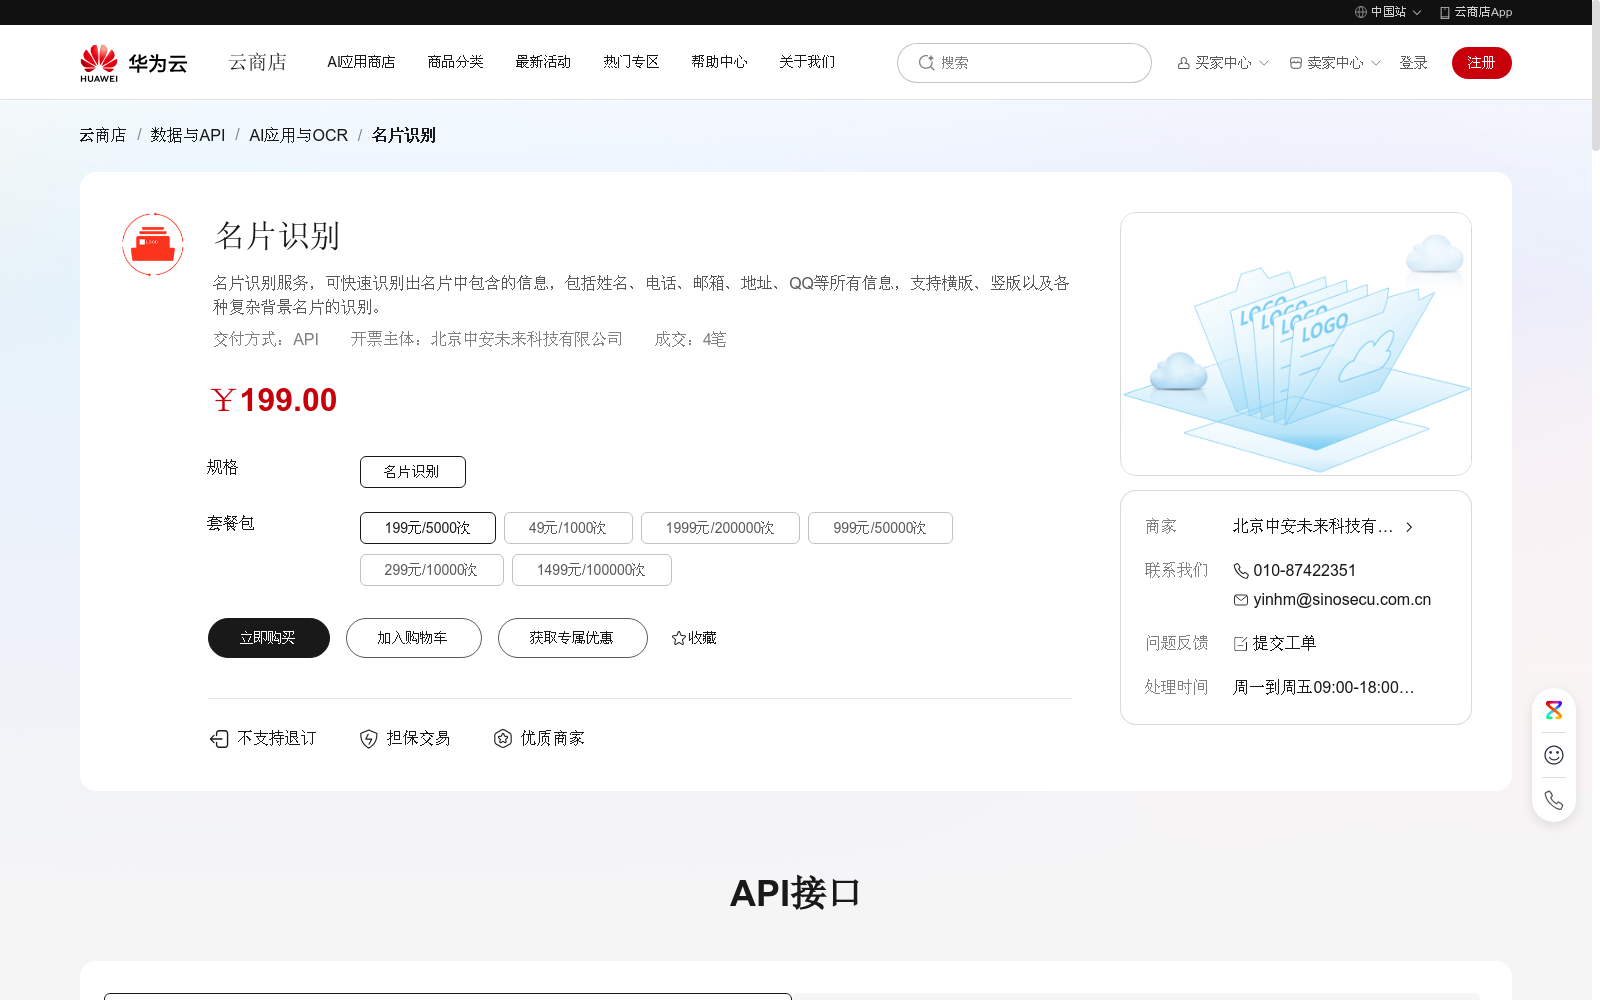Open the AI应用商店 menu

[361, 62]
